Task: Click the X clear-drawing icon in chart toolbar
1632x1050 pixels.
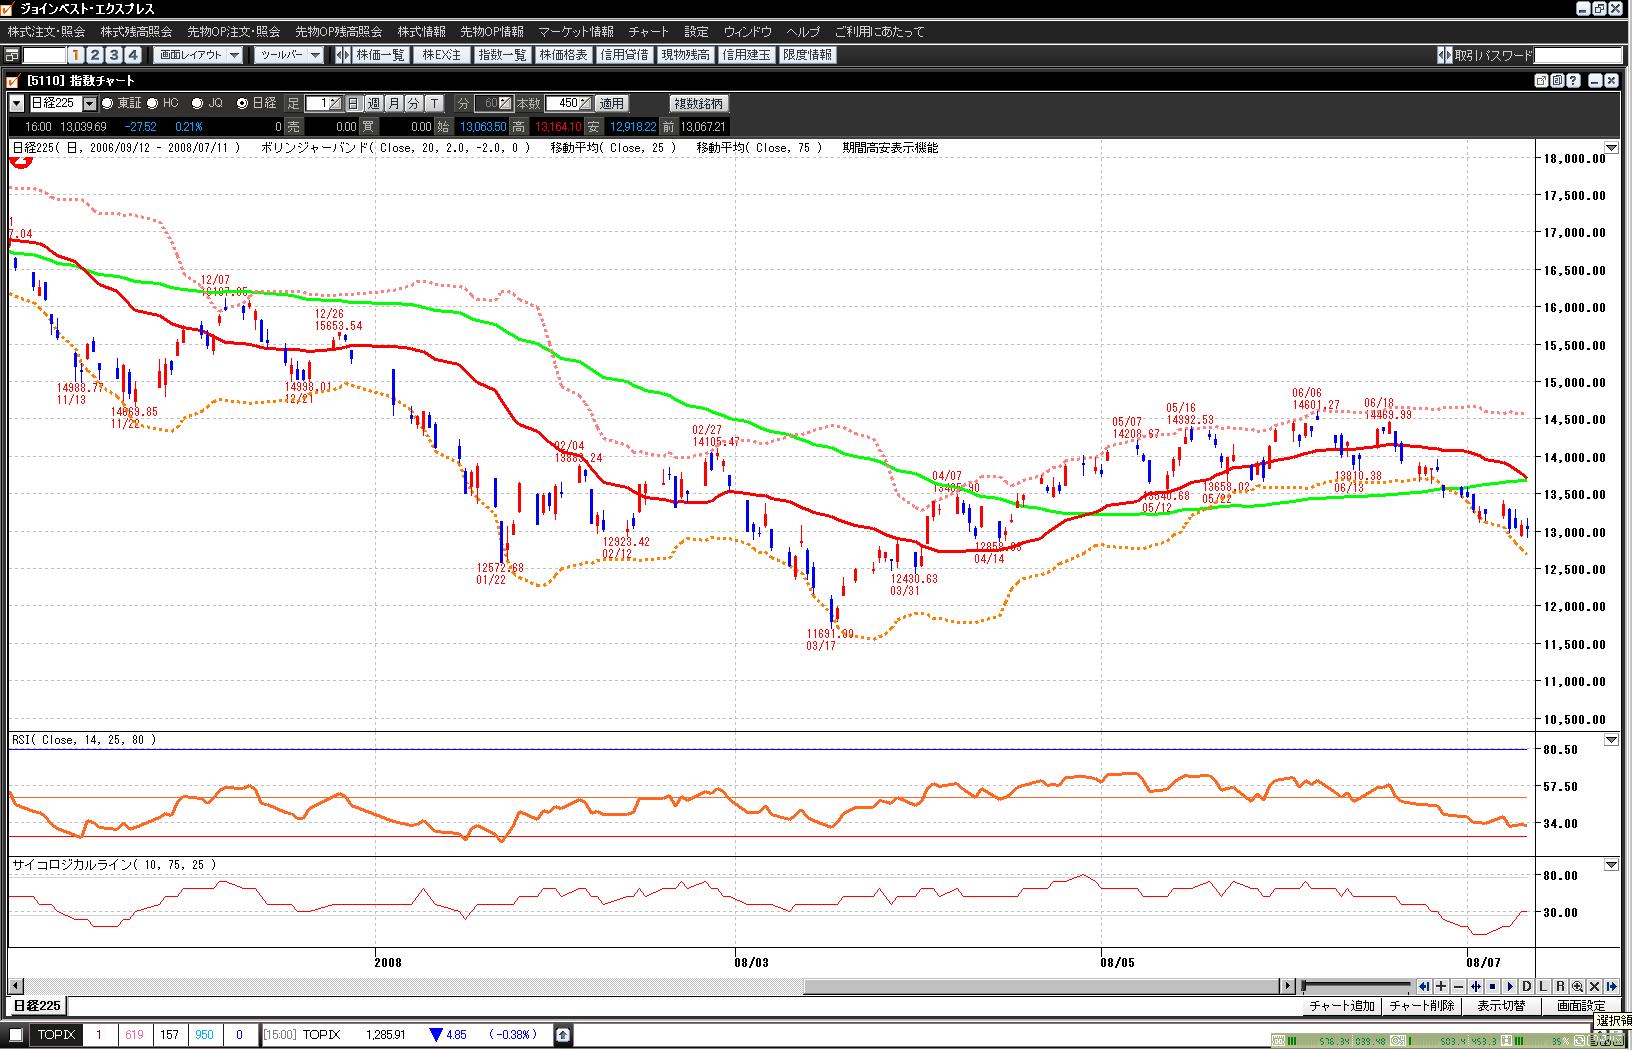Action: pyautogui.click(x=1594, y=986)
